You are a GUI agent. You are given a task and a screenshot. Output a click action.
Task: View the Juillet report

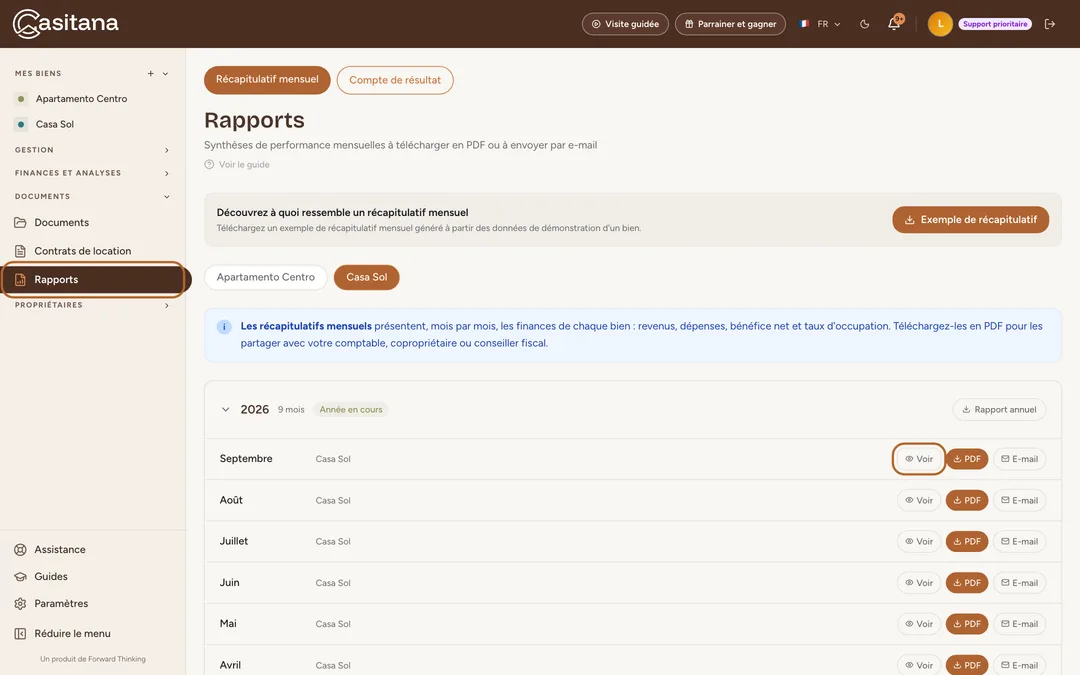pos(919,542)
